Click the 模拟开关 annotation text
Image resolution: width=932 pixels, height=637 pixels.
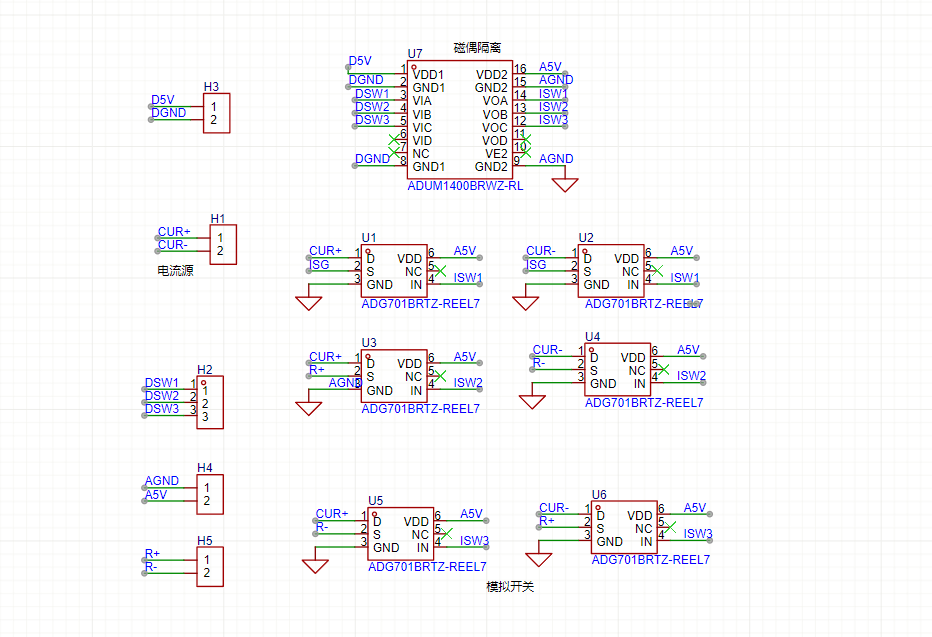[x=510, y=587]
